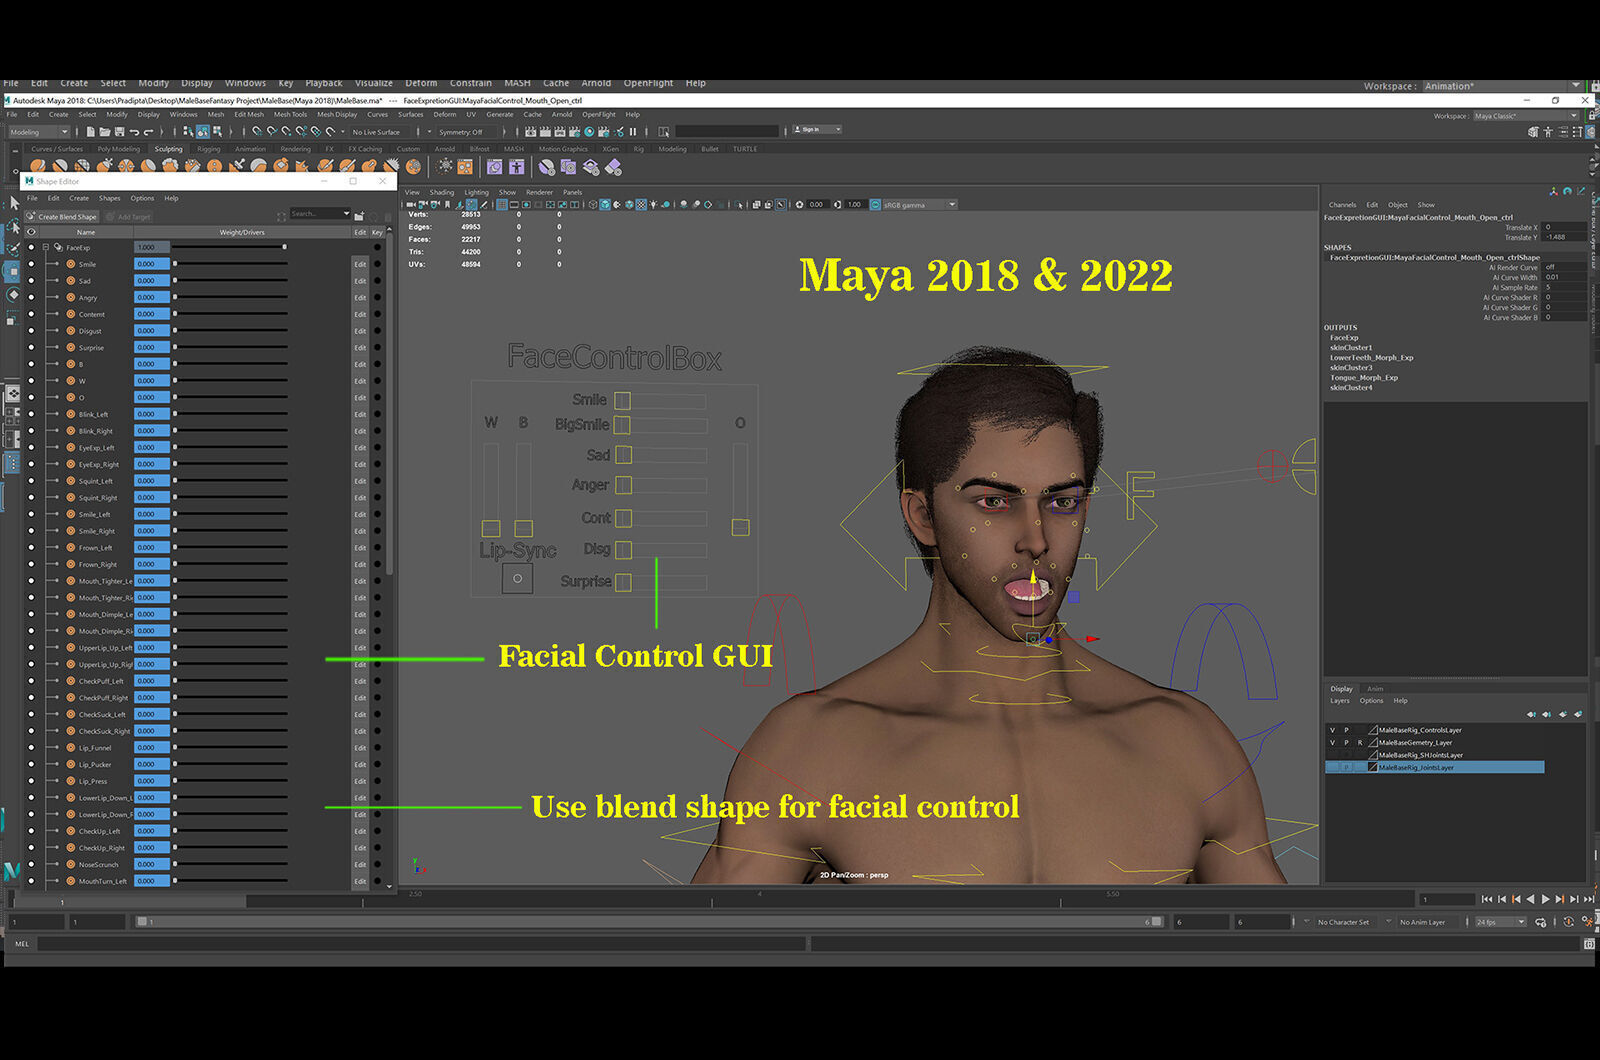Click the purple shelf icon with person figure
The width and height of the screenshot is (1600, 1060).
[517, 167]
